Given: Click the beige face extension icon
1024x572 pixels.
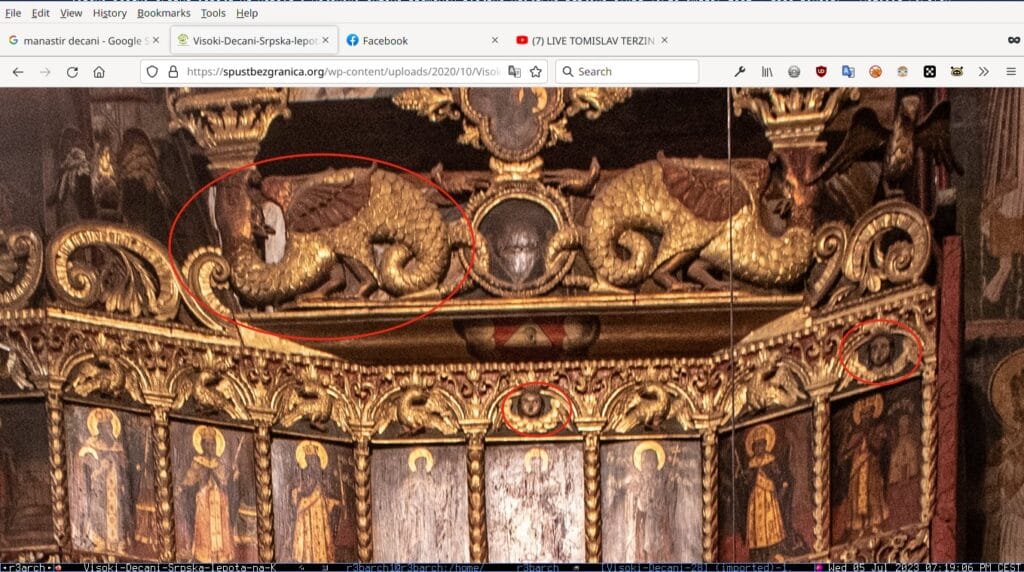Looking at the screenshot, I should [903, 72].
